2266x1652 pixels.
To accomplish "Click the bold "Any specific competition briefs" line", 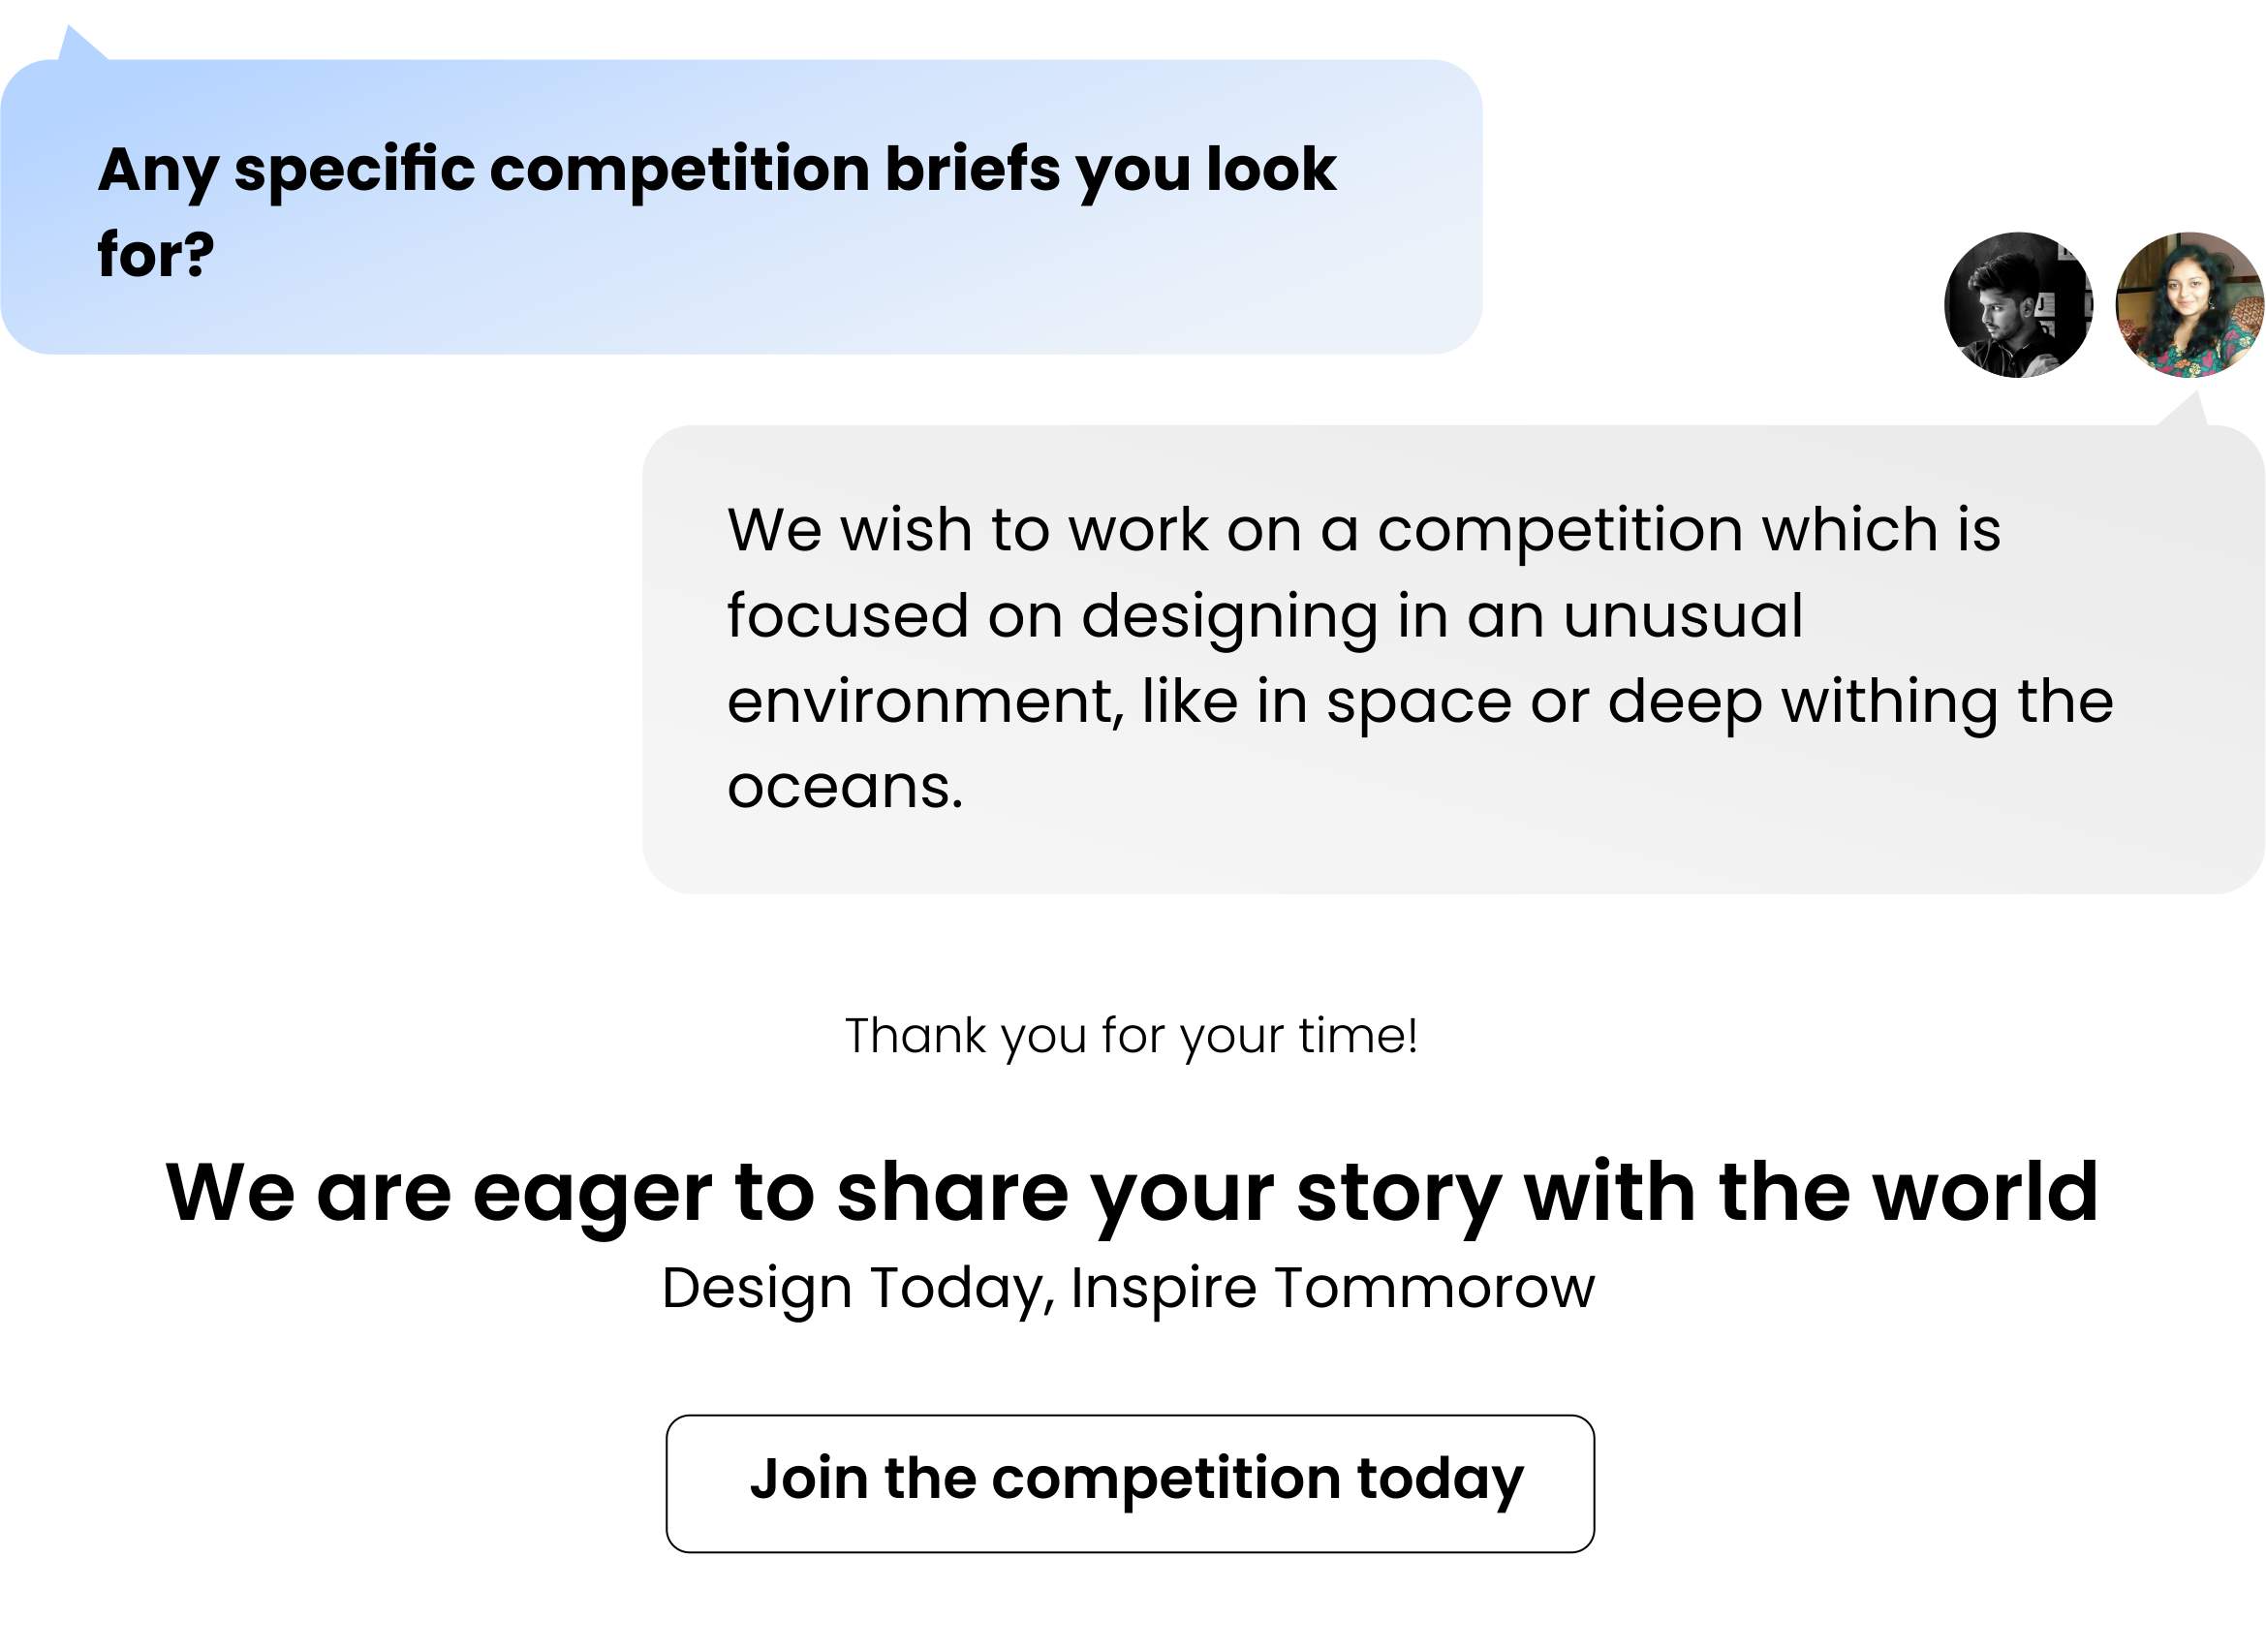I will [716, 171].
